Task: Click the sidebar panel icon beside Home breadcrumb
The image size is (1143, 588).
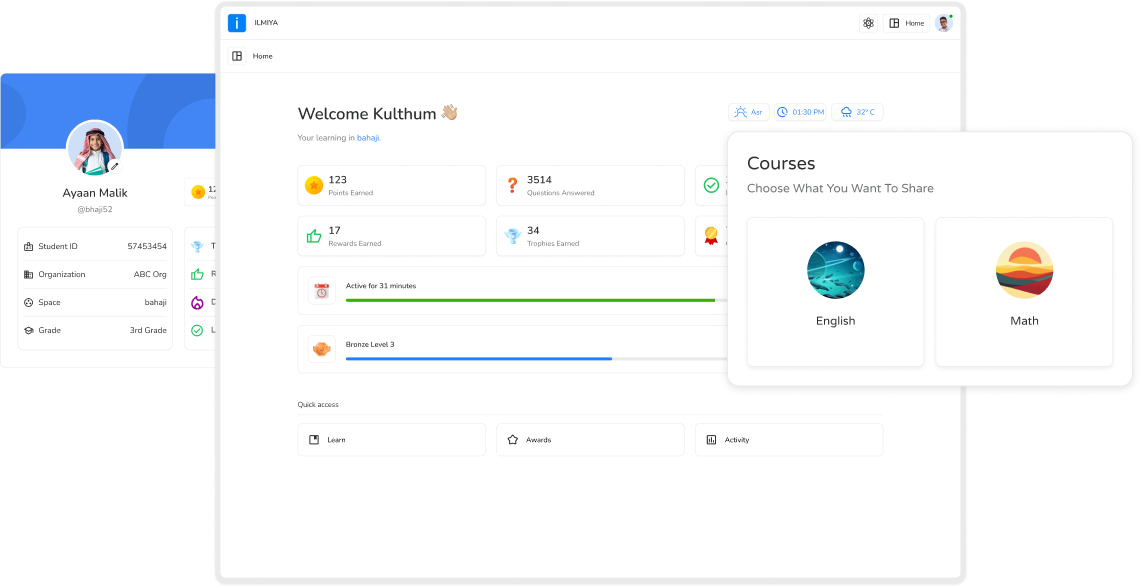Action: click(x=237, y=56)
